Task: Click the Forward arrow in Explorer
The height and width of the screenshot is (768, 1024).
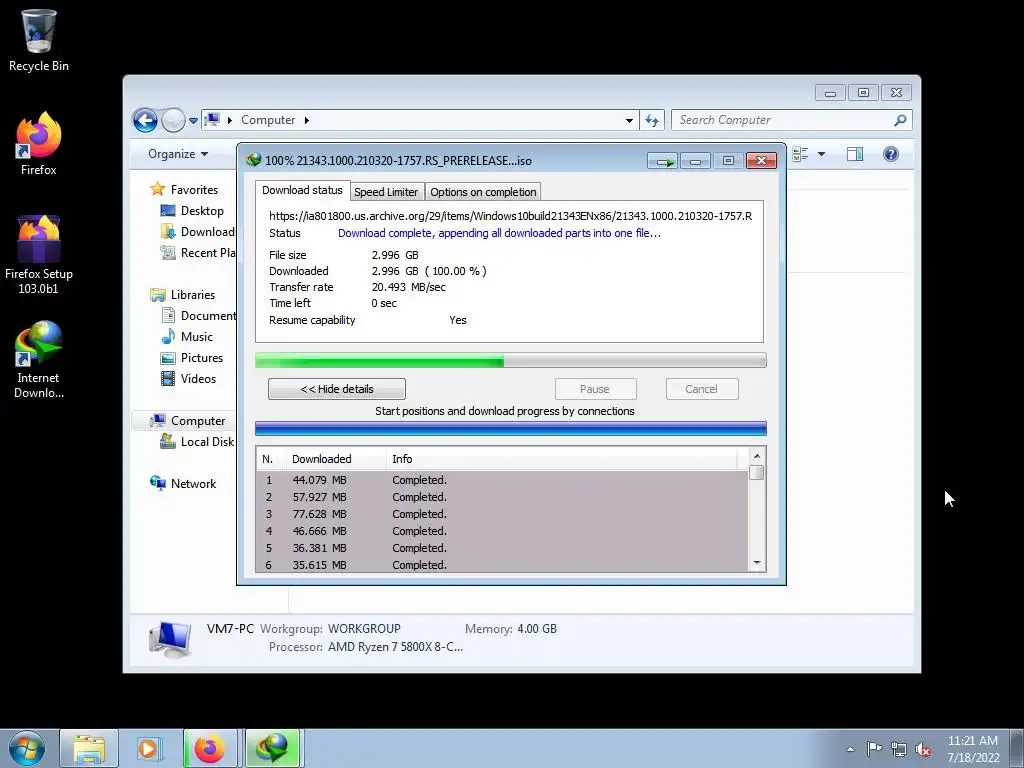Action: (173, 120)
